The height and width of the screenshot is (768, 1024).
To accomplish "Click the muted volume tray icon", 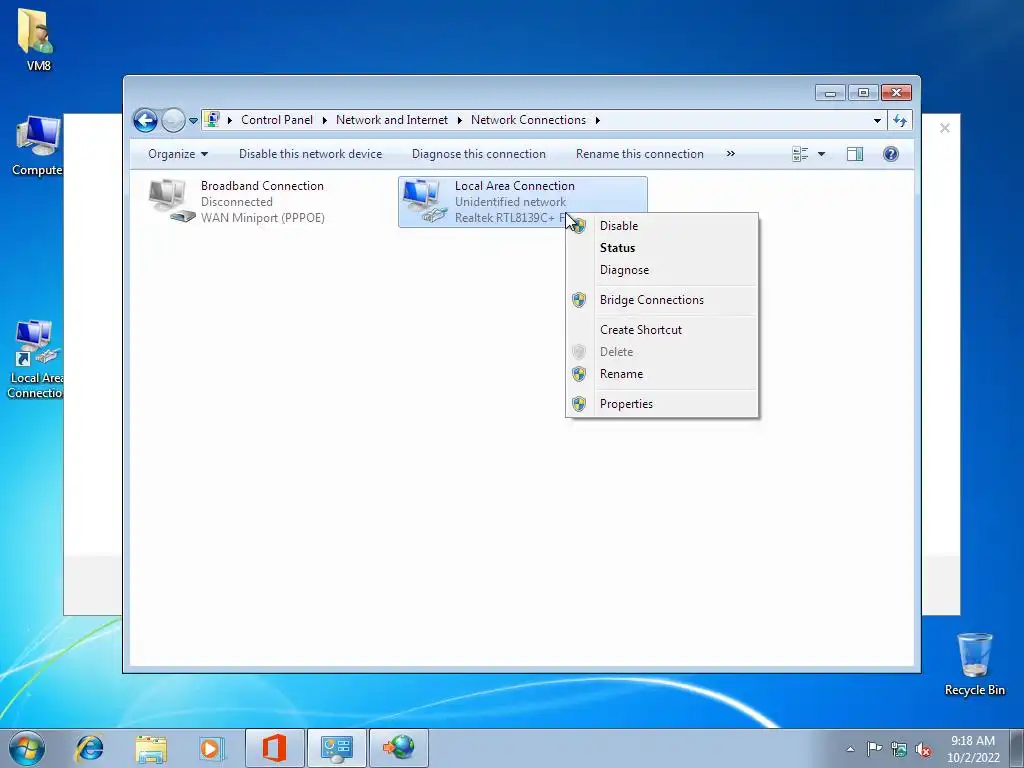I will click(x=923, y=749).
